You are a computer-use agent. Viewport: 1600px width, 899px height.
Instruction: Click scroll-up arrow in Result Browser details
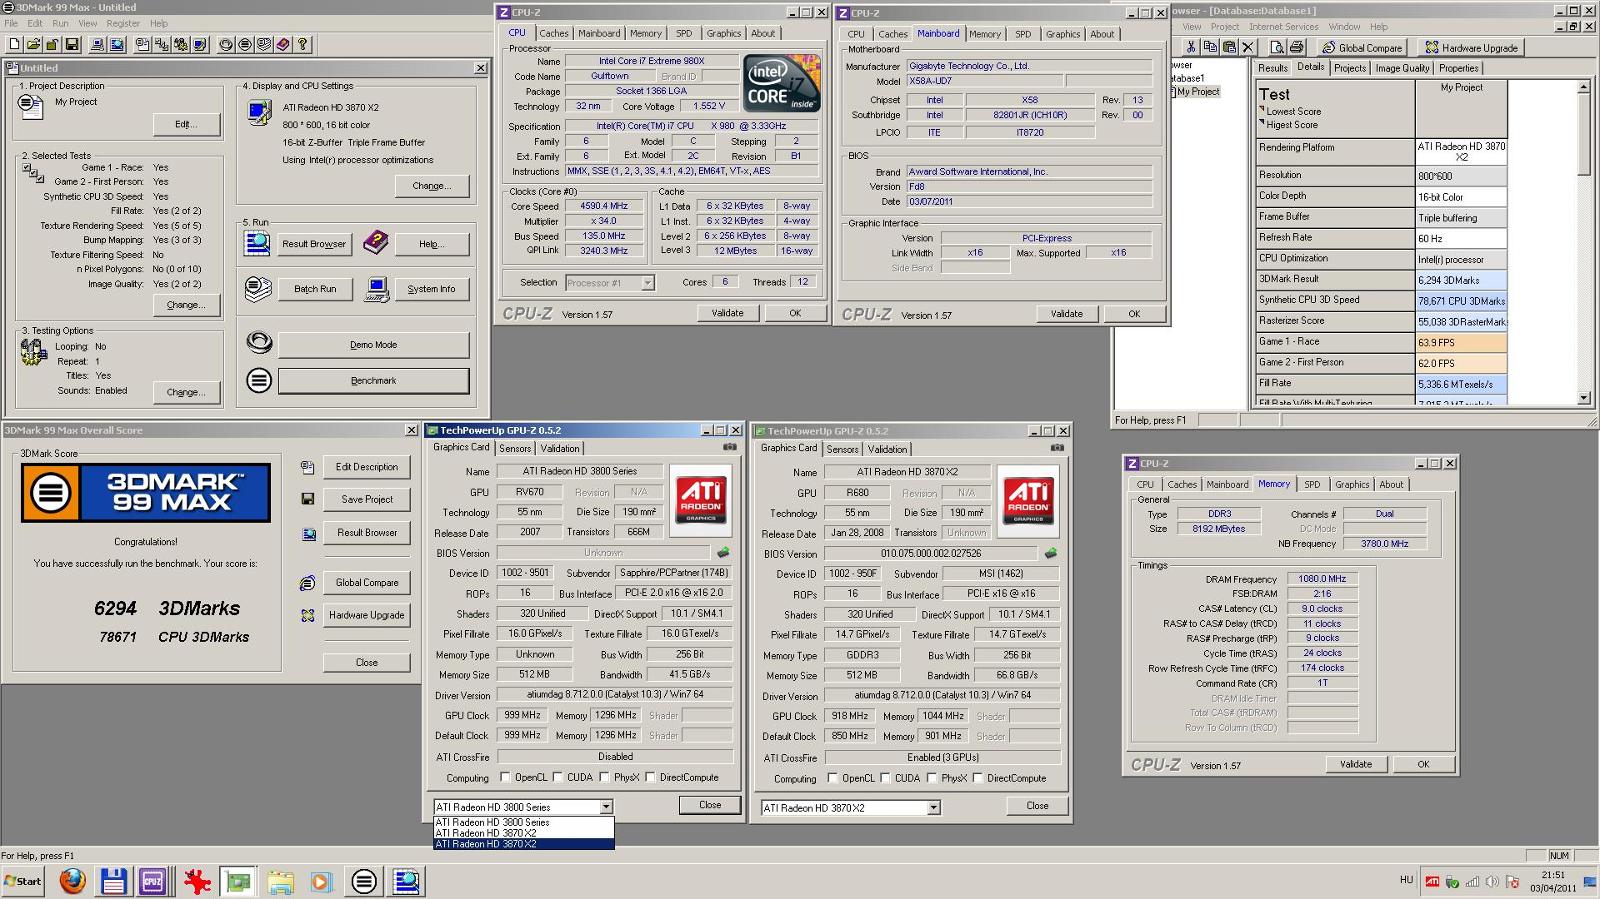(1583, 87)
